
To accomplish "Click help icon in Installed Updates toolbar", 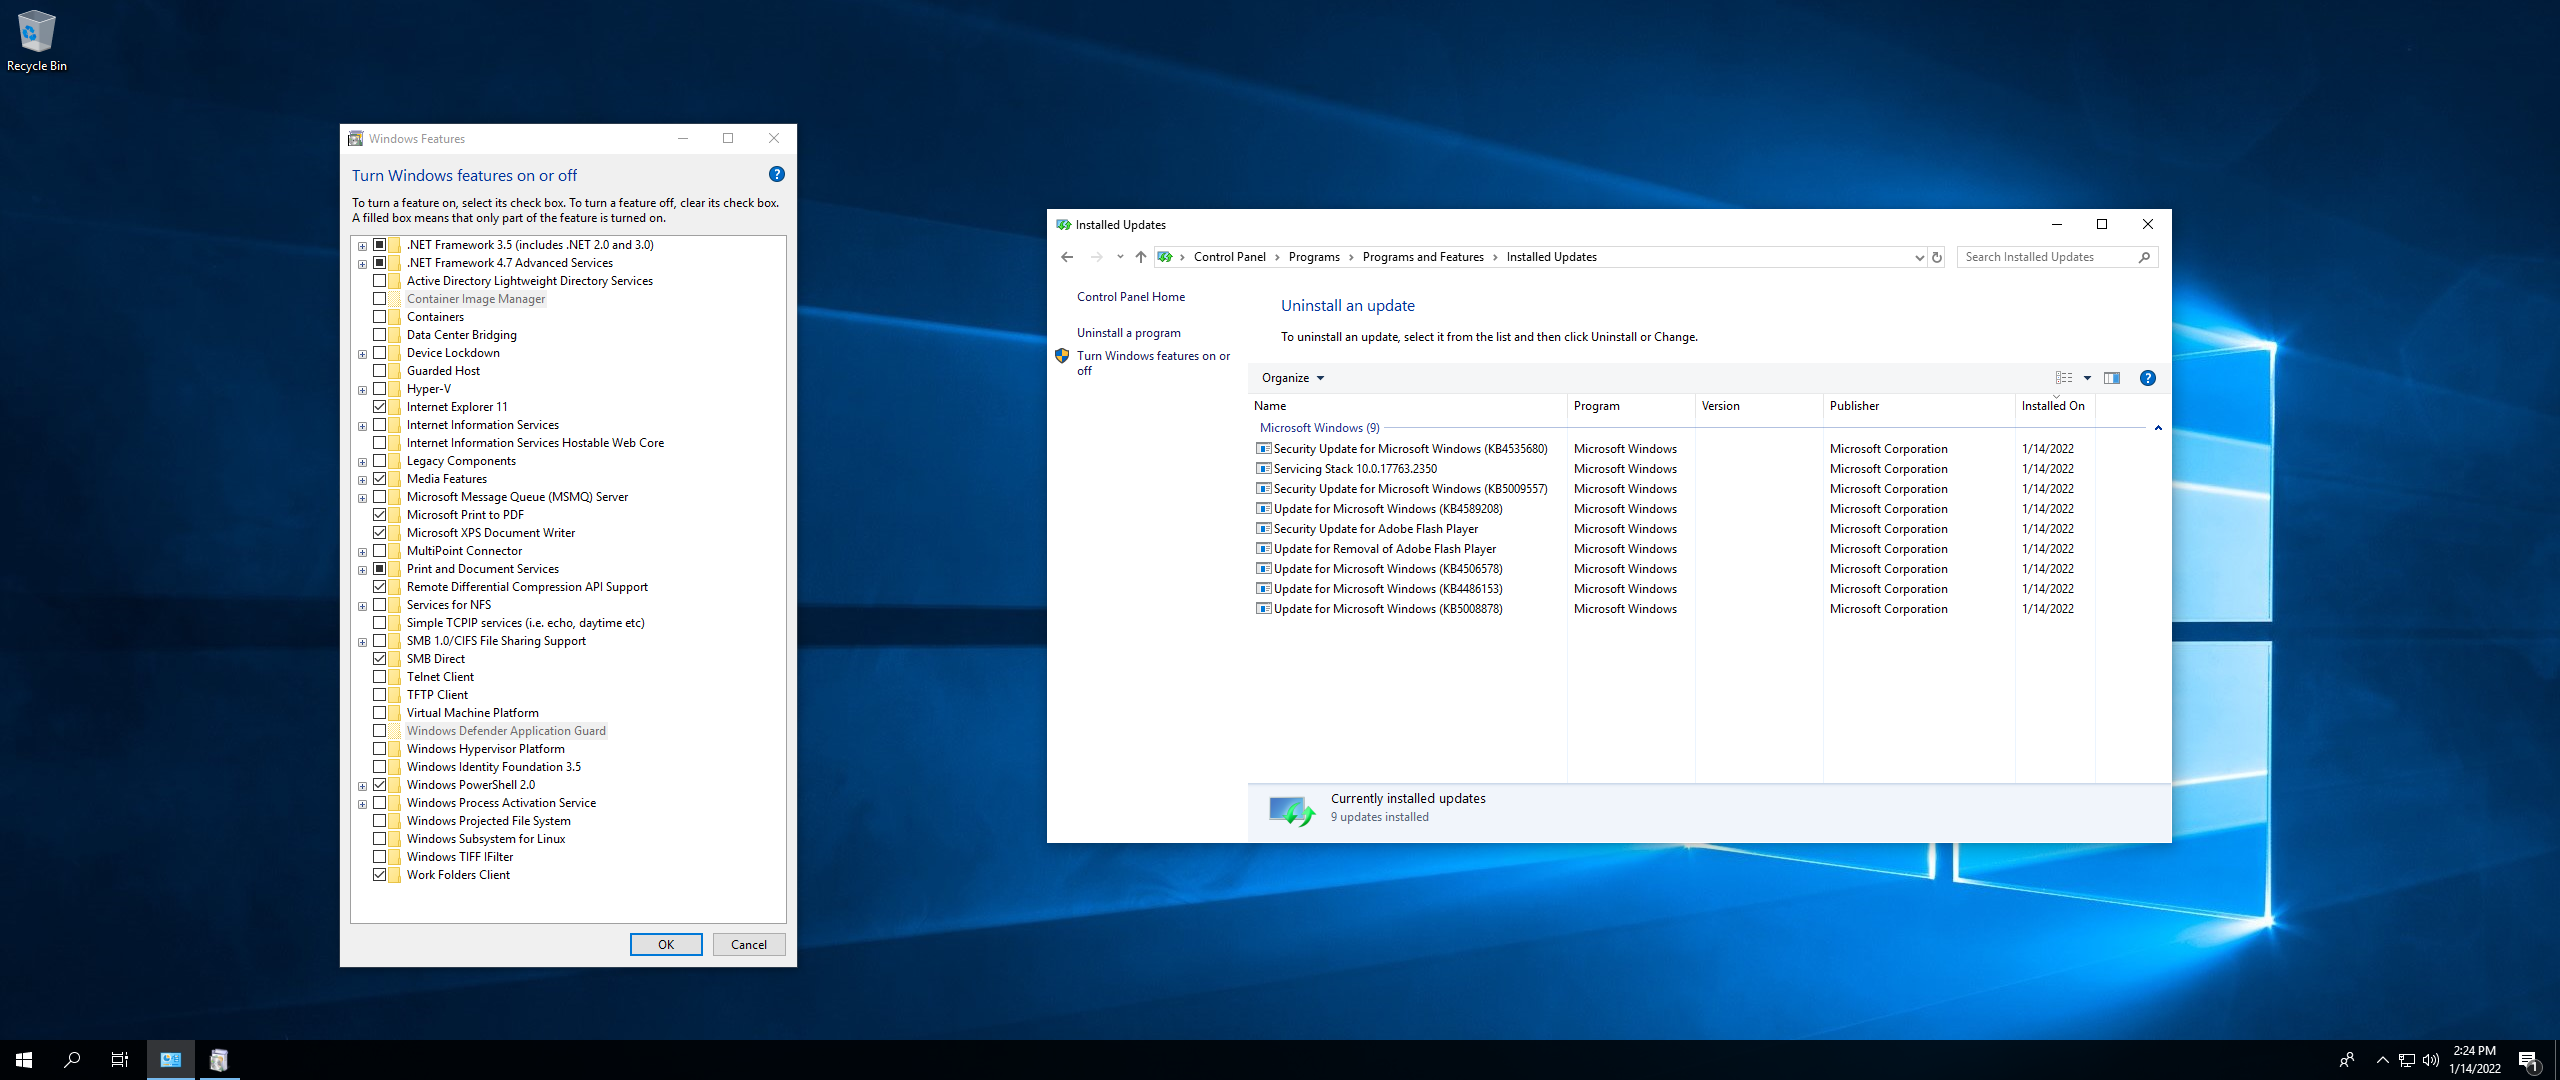I will tap(2147, 378).
